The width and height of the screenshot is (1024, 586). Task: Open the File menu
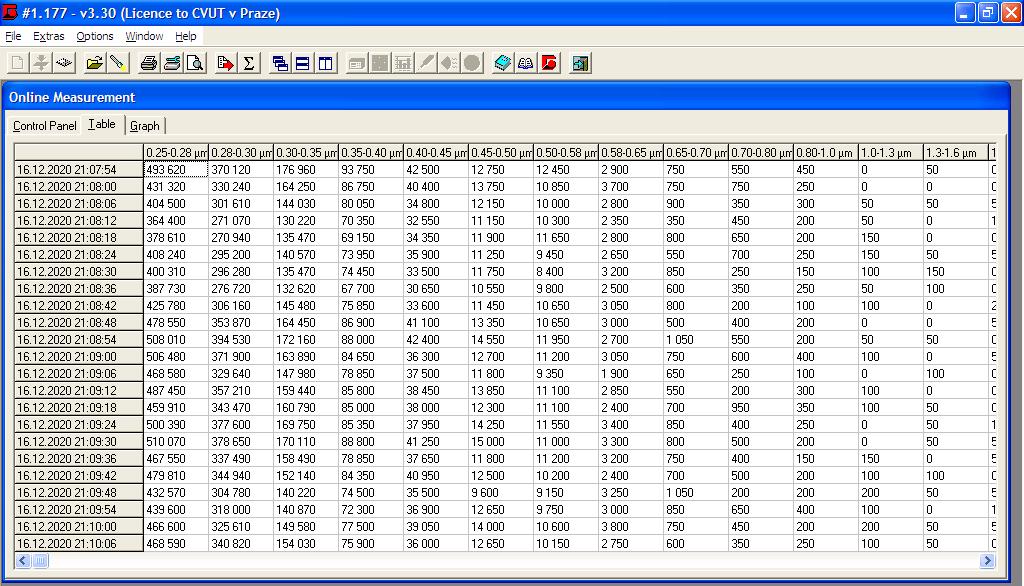(x=13, y=37)
